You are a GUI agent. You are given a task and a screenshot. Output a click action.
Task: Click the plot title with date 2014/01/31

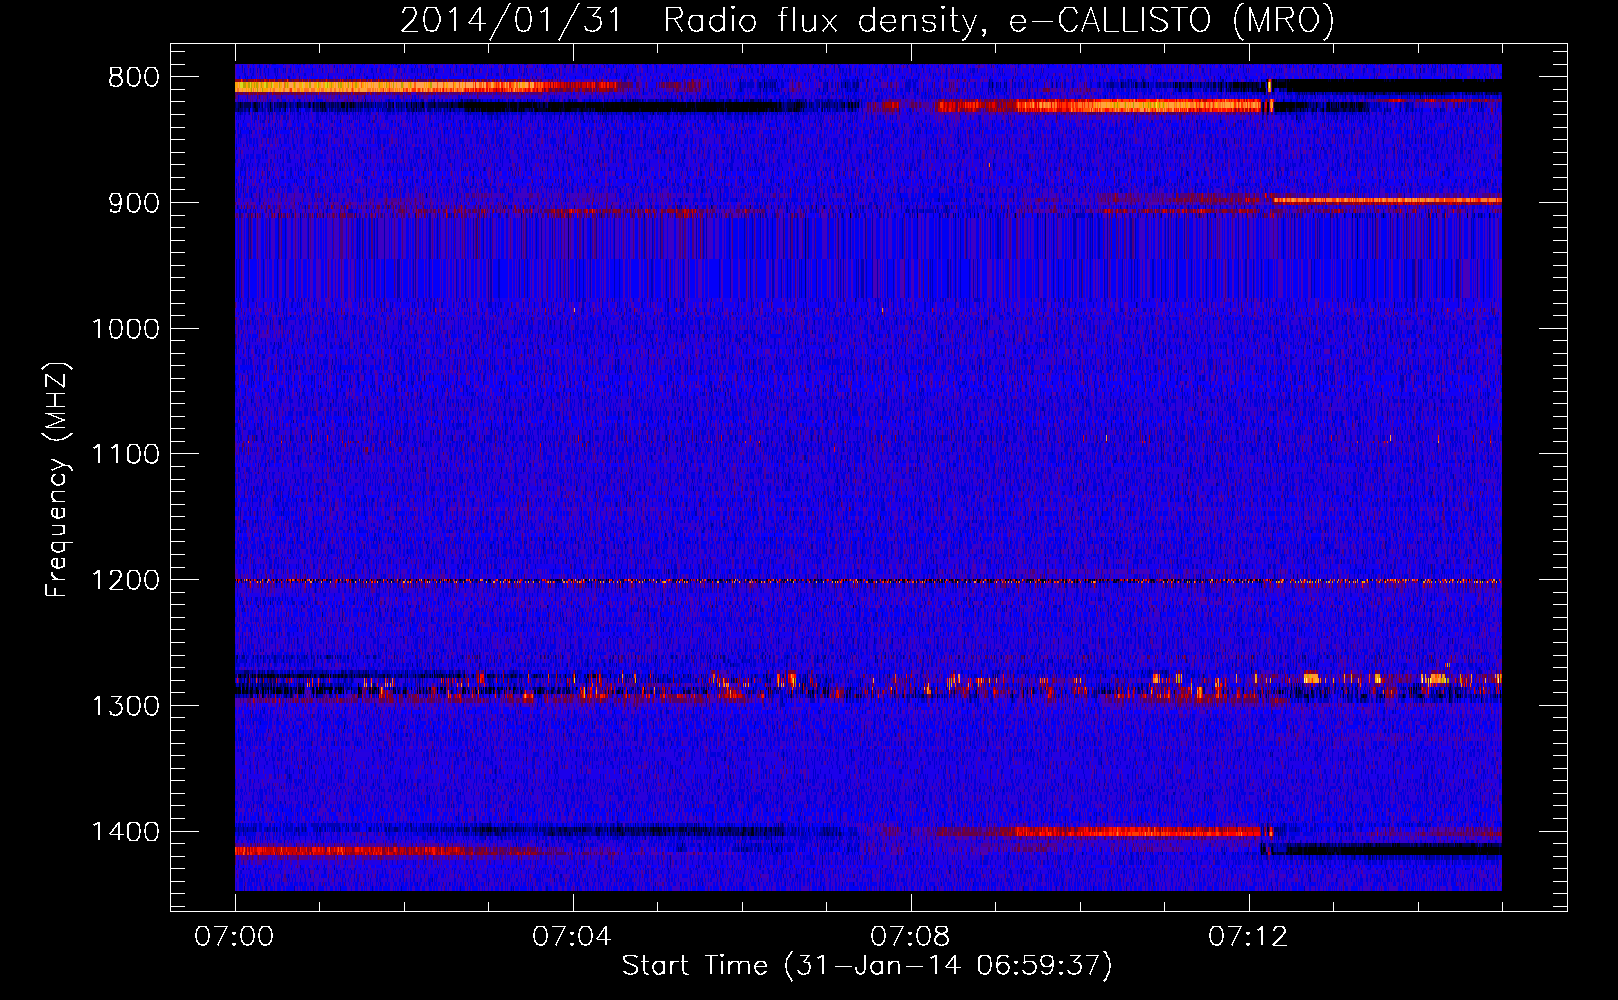click(x=867, y=21)
